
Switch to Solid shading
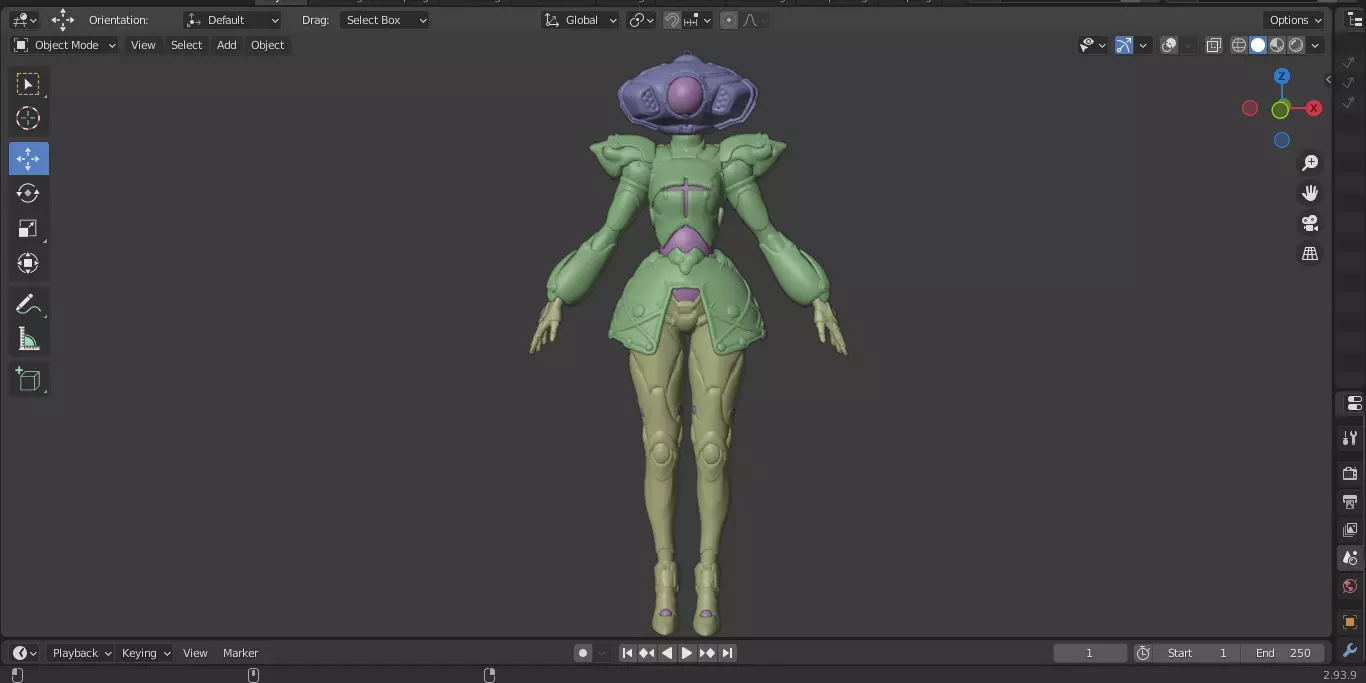pyautogui.click(x=1258, y=45)
